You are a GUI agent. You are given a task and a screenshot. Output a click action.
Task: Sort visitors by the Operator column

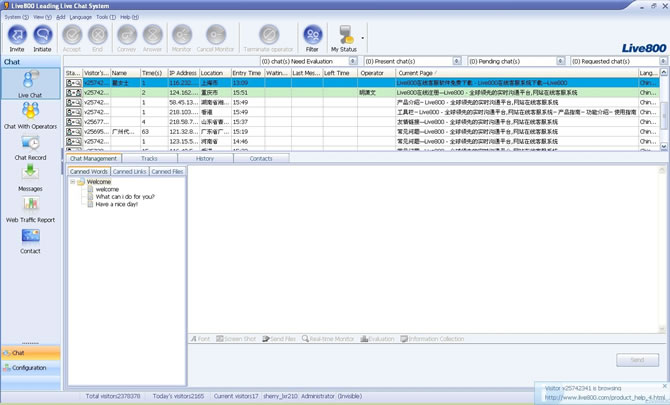point(376,73)
